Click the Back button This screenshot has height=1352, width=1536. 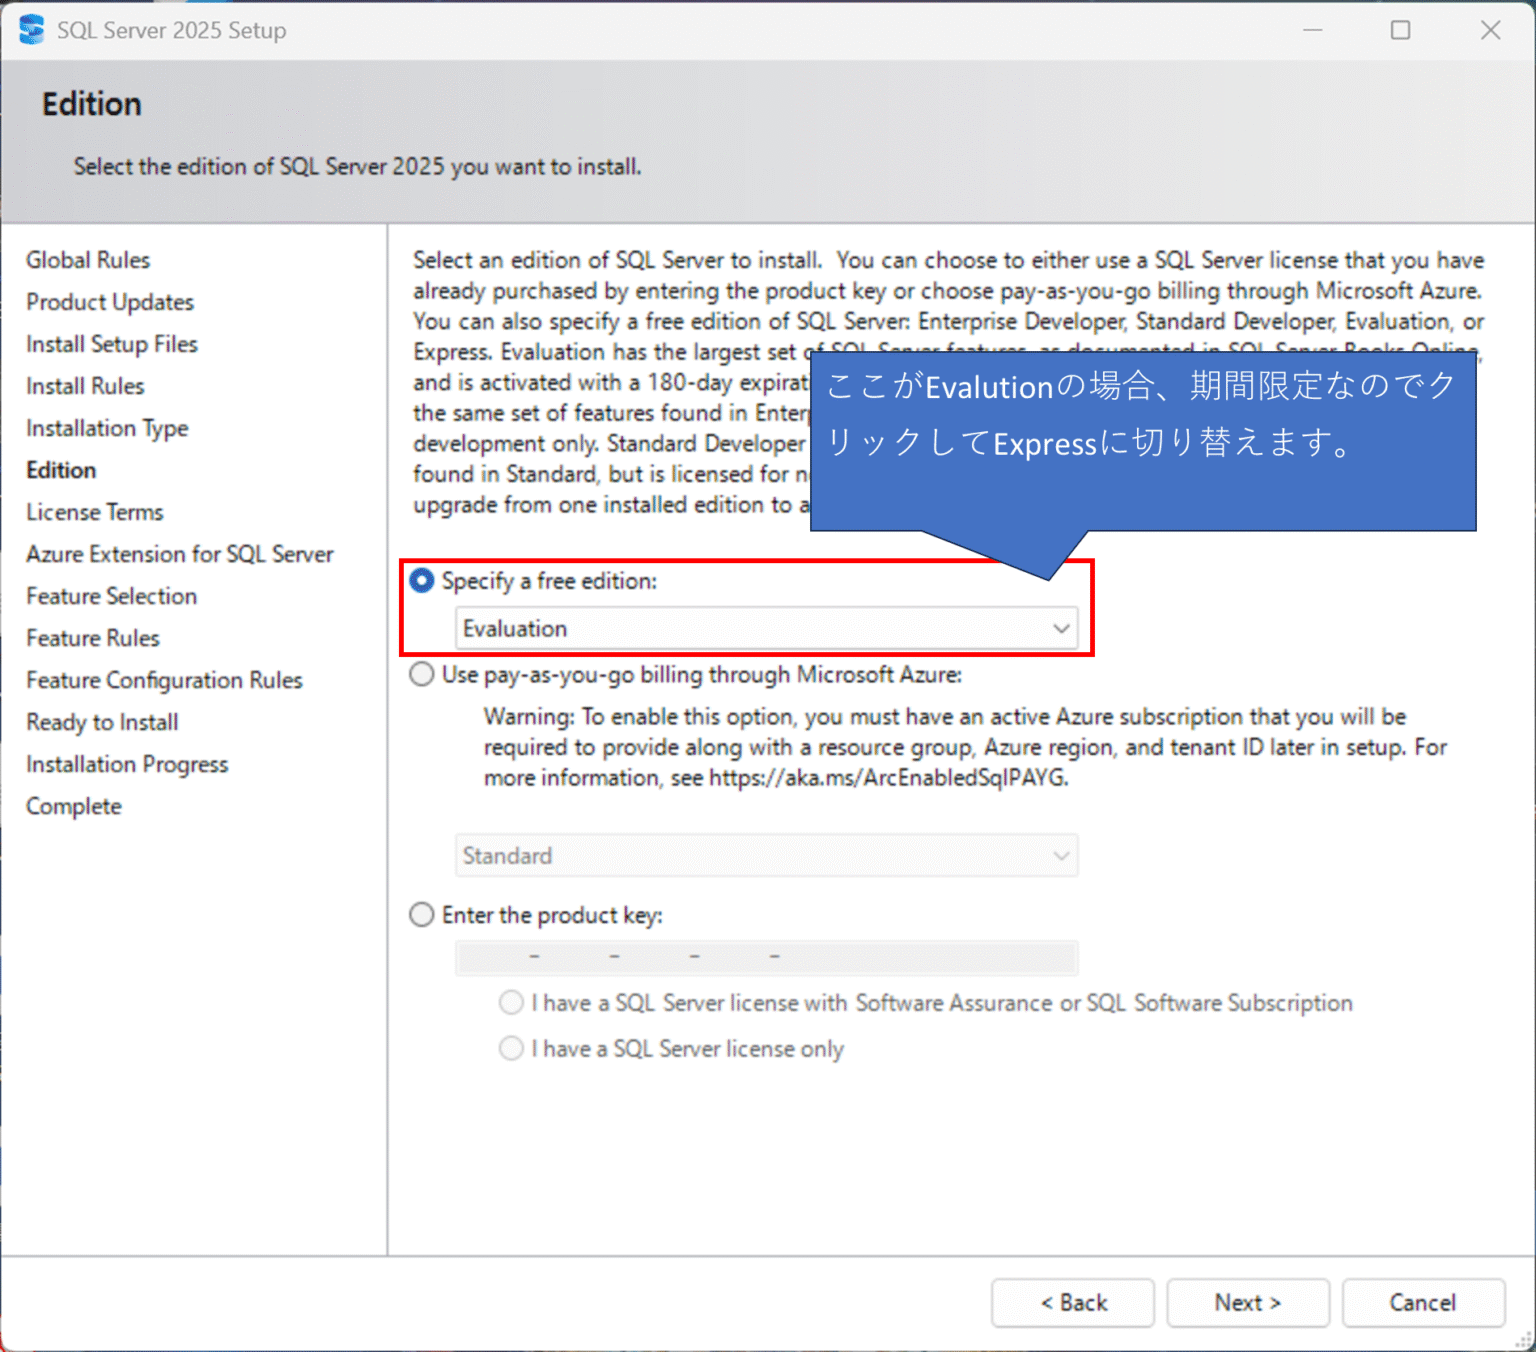pyautogui.click(x=1072, y=1302)
